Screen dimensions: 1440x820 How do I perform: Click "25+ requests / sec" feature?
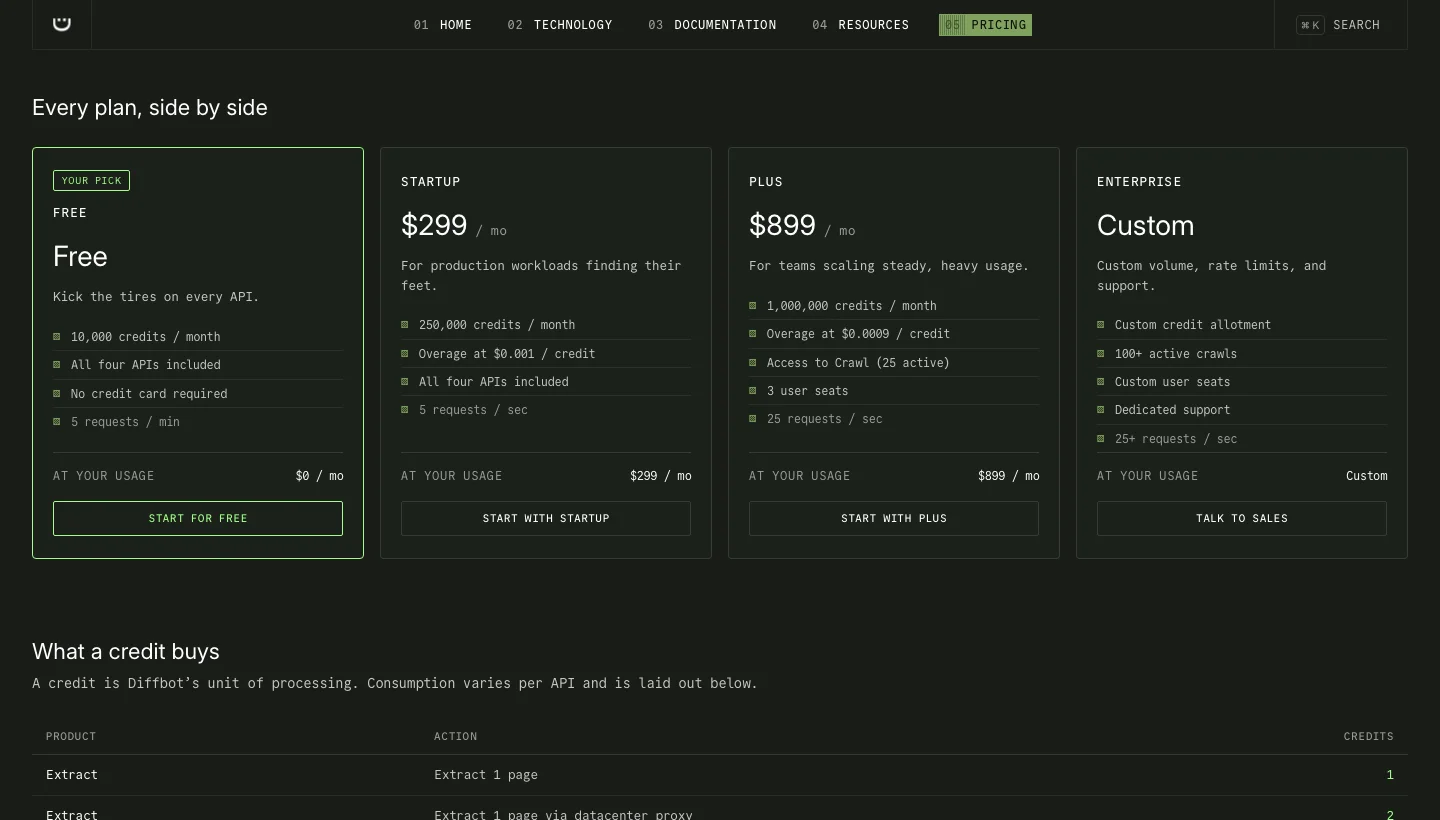1176,439
